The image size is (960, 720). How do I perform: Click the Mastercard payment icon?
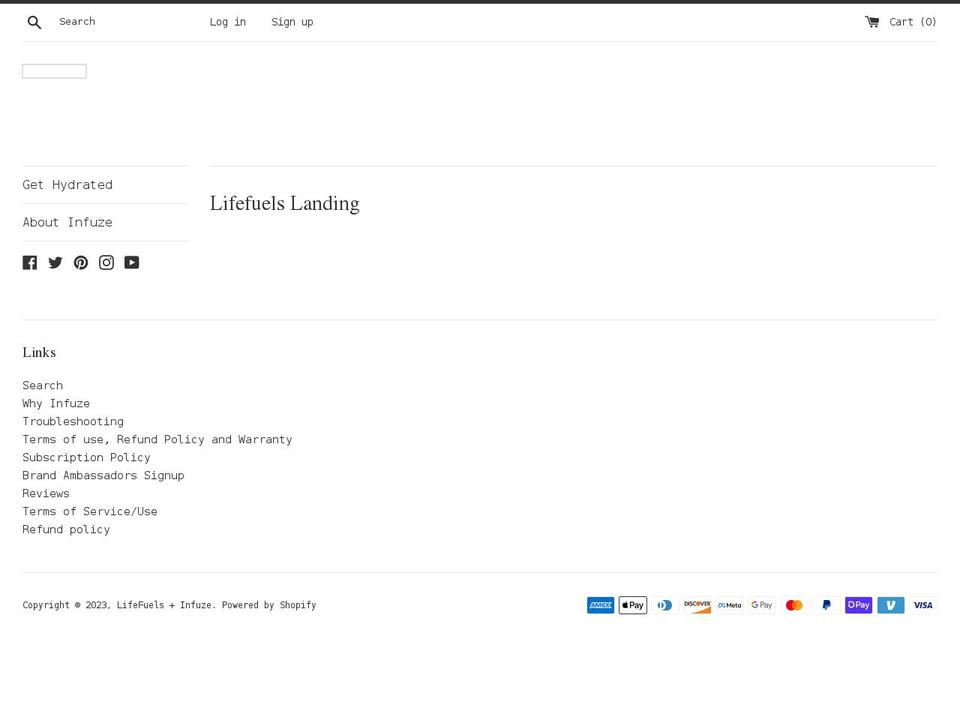point(794,605)
